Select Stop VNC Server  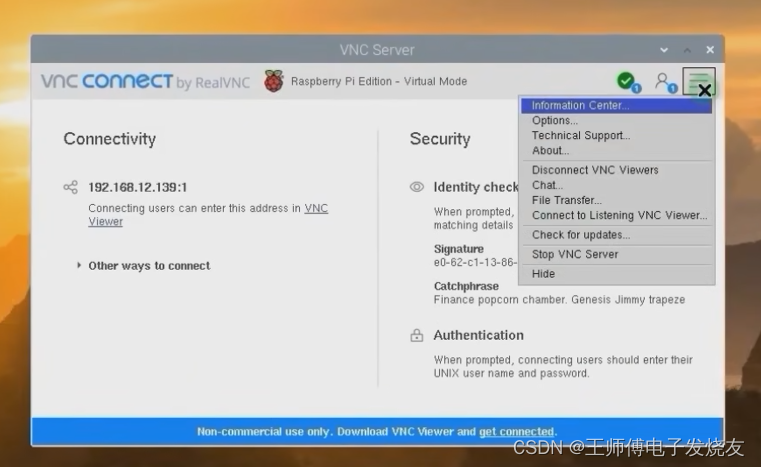pyautogui.click(x=616, y=254)
